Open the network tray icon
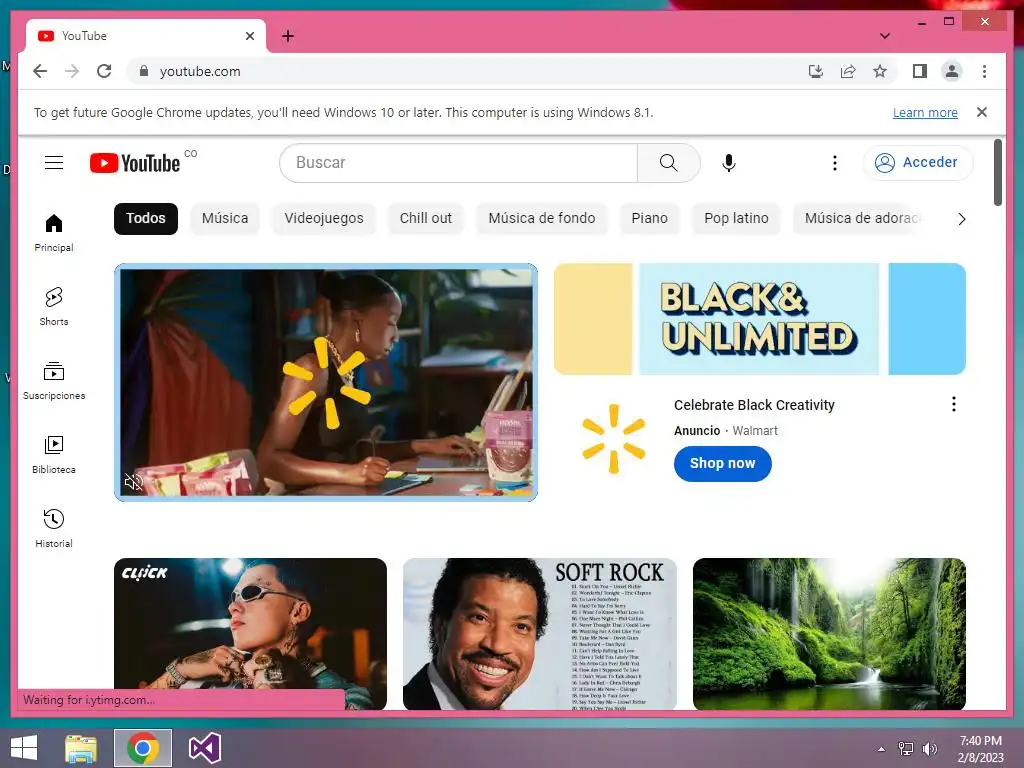Screen dimensions: 1024x768 coord(906,749)
